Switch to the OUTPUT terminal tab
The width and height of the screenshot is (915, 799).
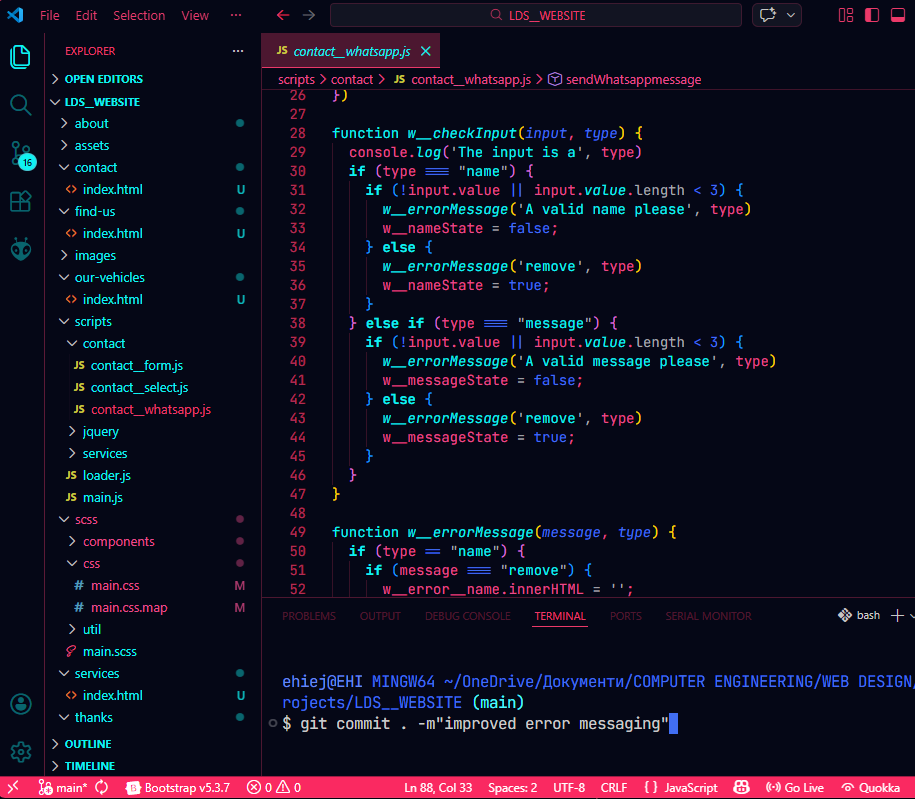click(380, 617)
